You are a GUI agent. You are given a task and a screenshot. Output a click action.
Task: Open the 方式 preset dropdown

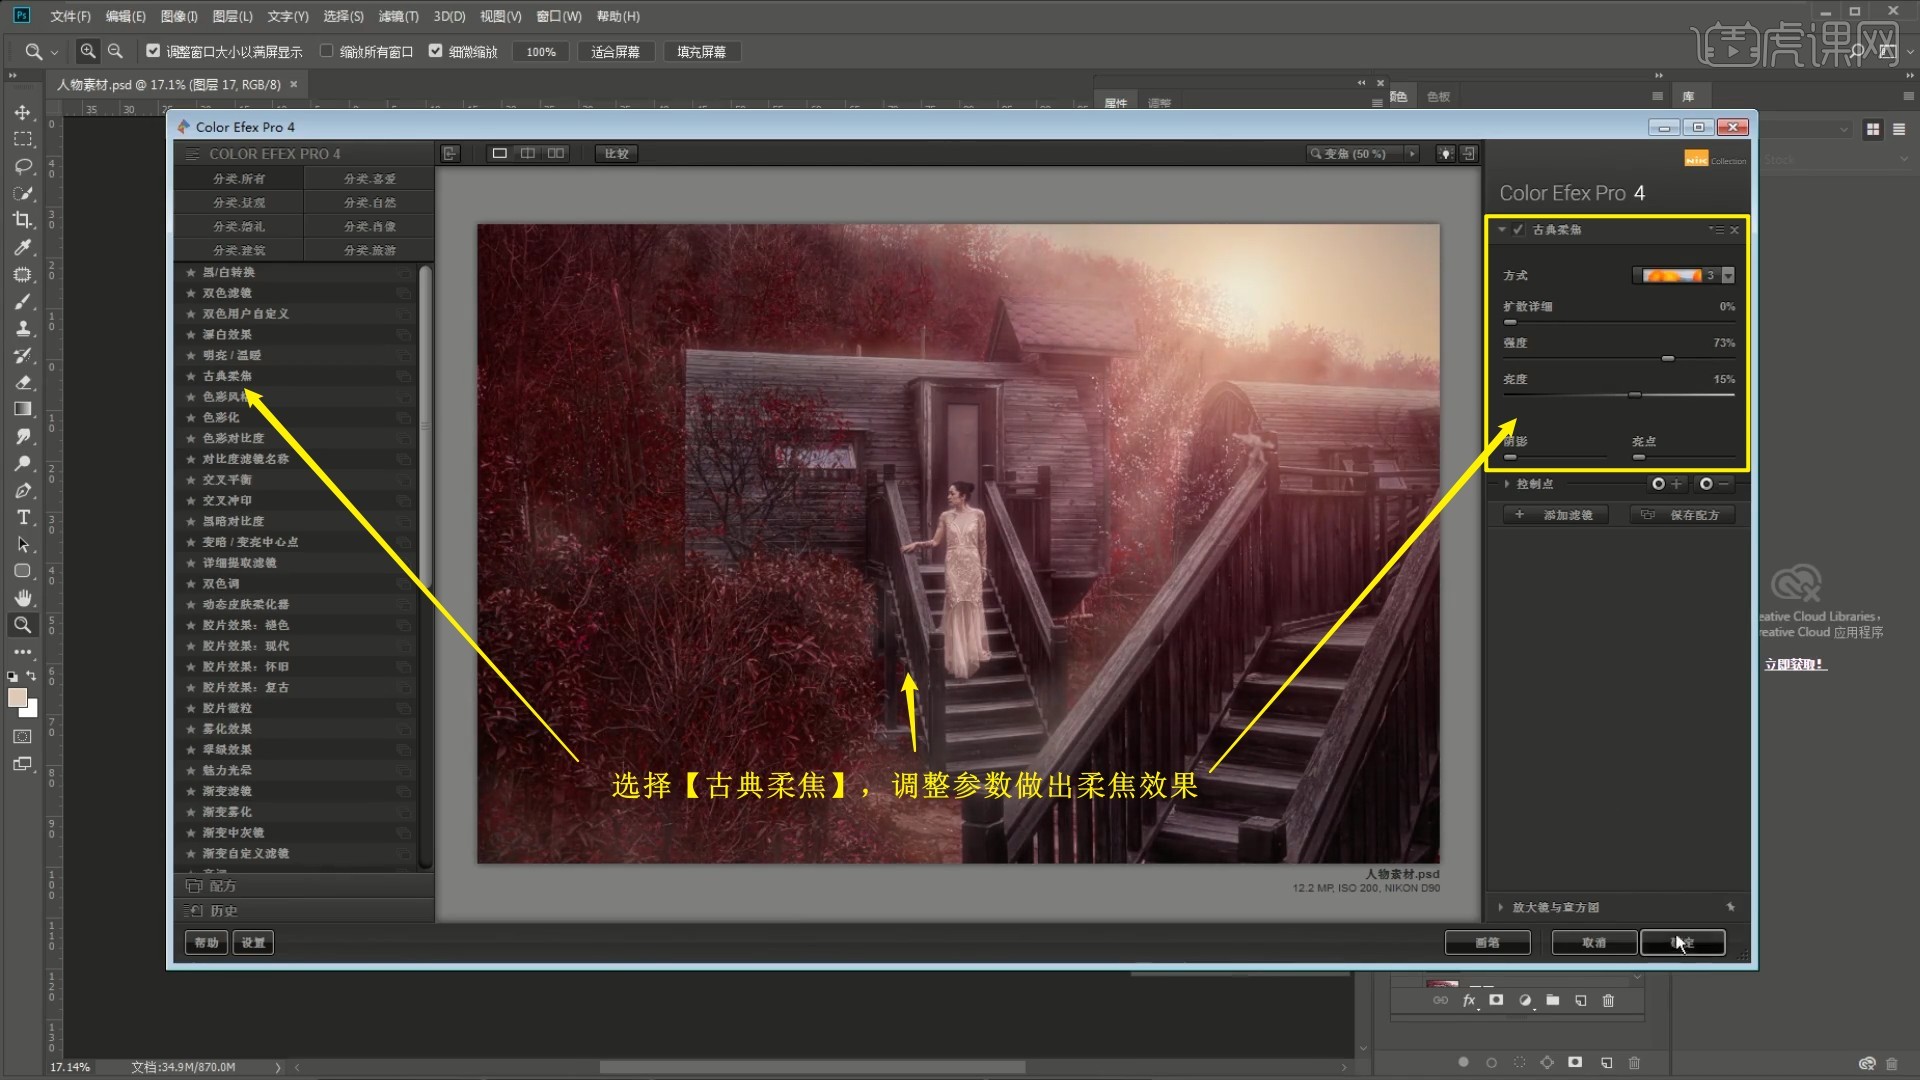[1728, 276]
